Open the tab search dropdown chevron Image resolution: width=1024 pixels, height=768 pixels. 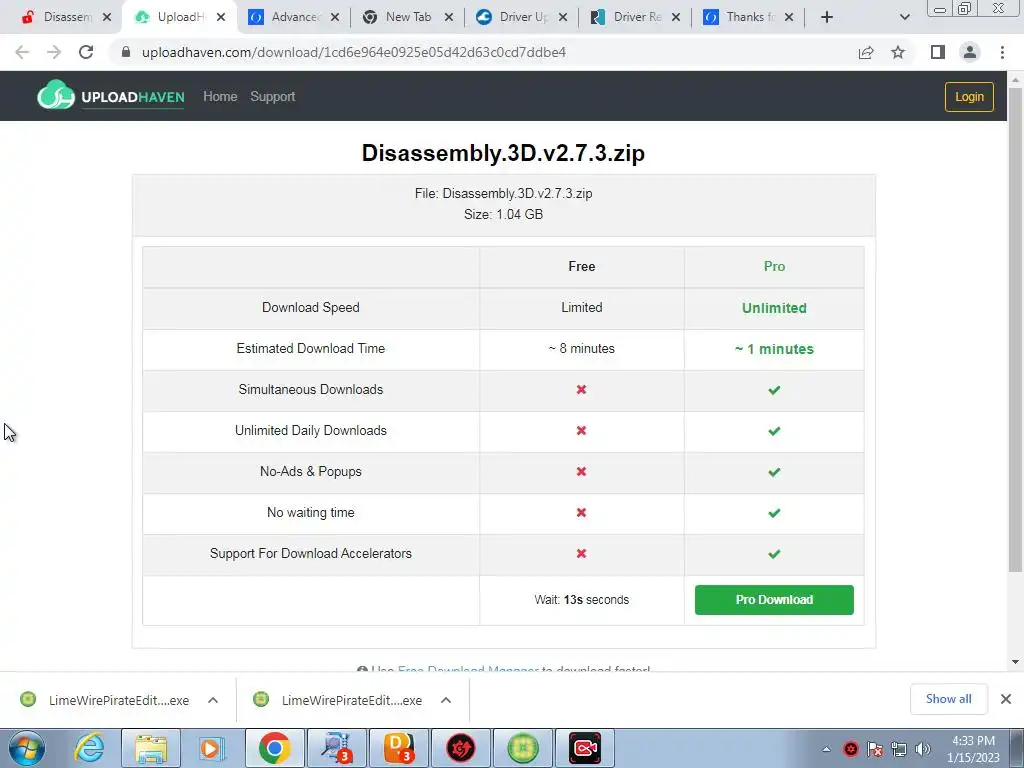(904, 17)
